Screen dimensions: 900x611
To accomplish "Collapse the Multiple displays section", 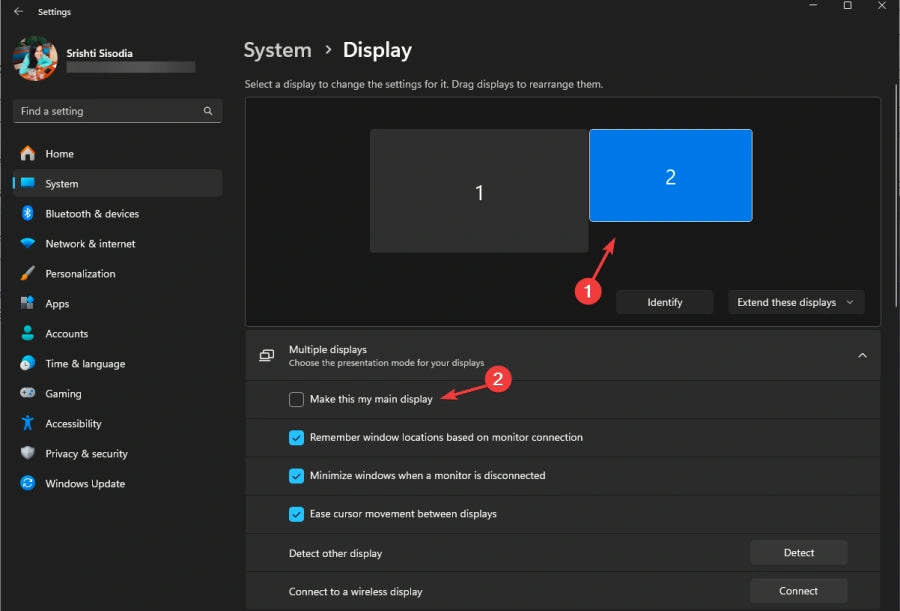I will click(x=862, y=355).
